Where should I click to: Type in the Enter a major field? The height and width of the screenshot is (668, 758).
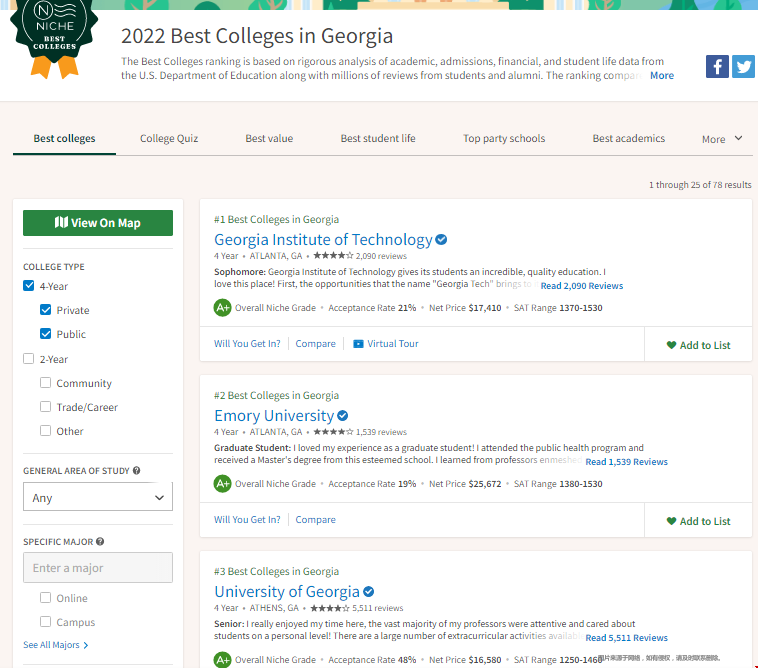(98, 568)
